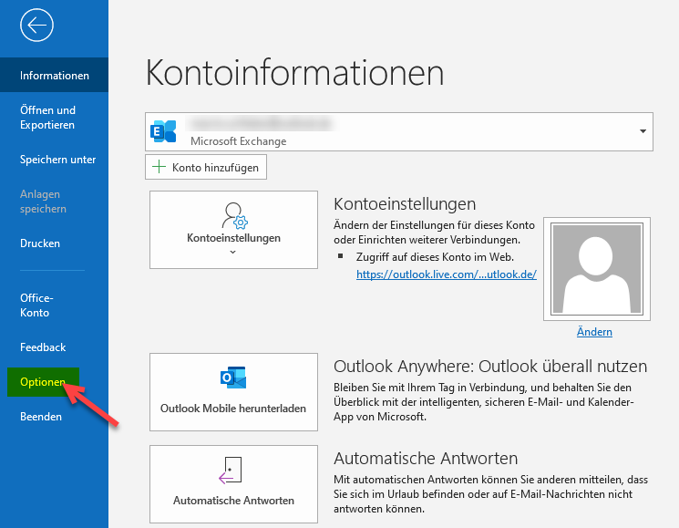Click the profile picture placeholder

(597, 269)
